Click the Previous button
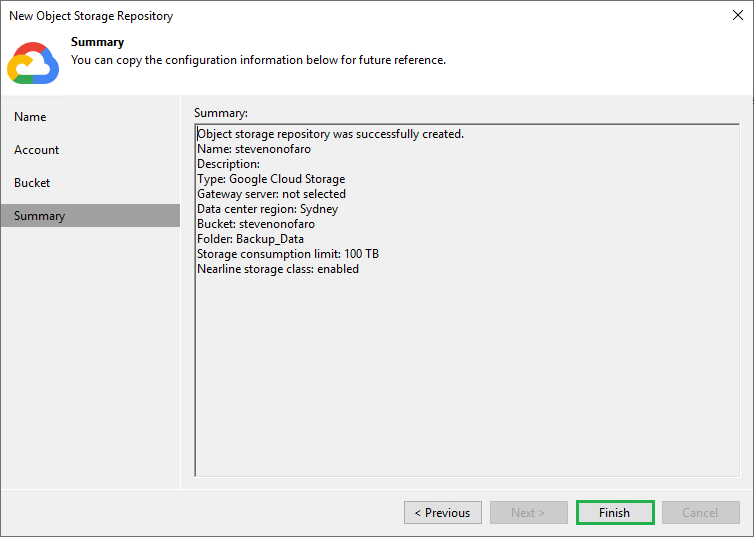This screenshot has width=754, height=537. click(x=443, y=513)
